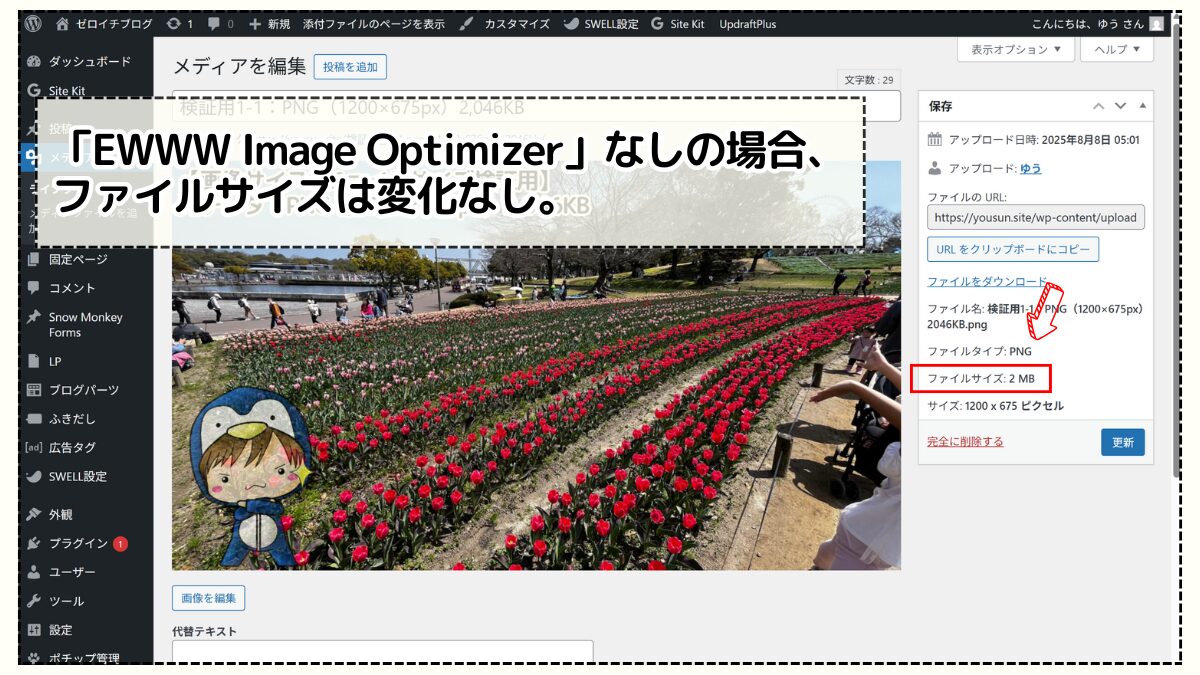Move the 保存 panel up
1200x675 pixels.
1099,106
